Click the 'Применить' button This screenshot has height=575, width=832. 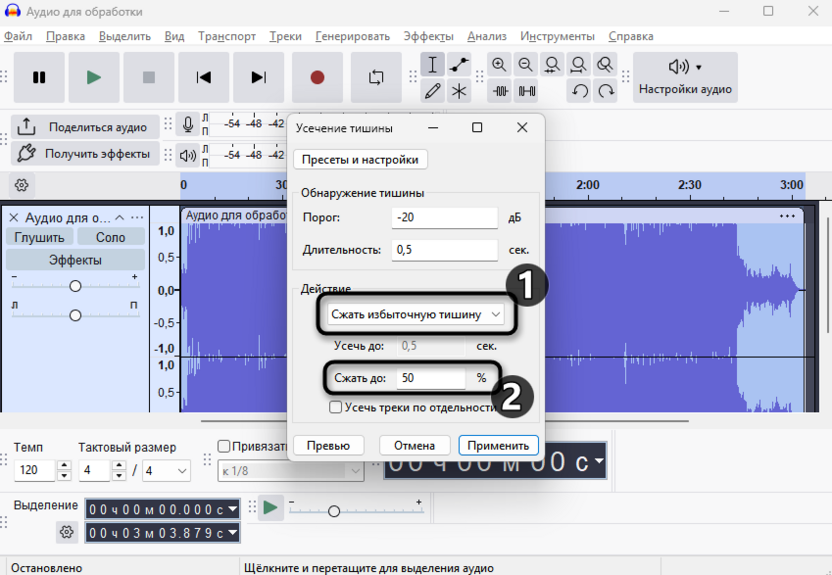[498, 445]
